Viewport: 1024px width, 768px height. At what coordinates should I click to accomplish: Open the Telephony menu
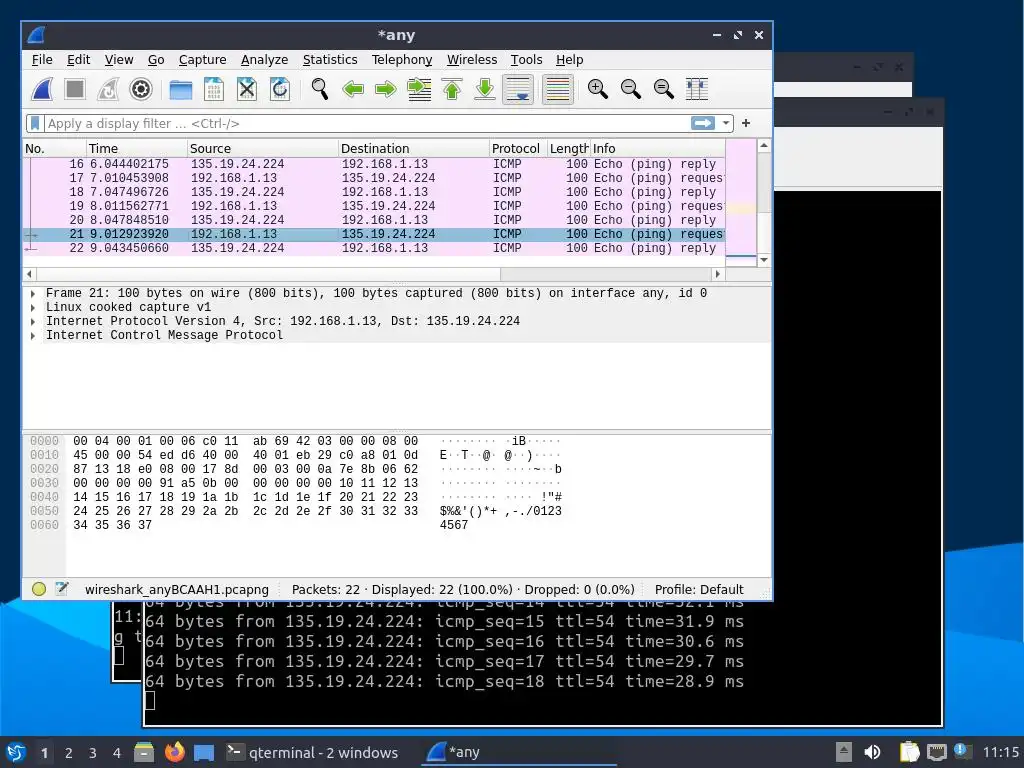click(402, 59)
